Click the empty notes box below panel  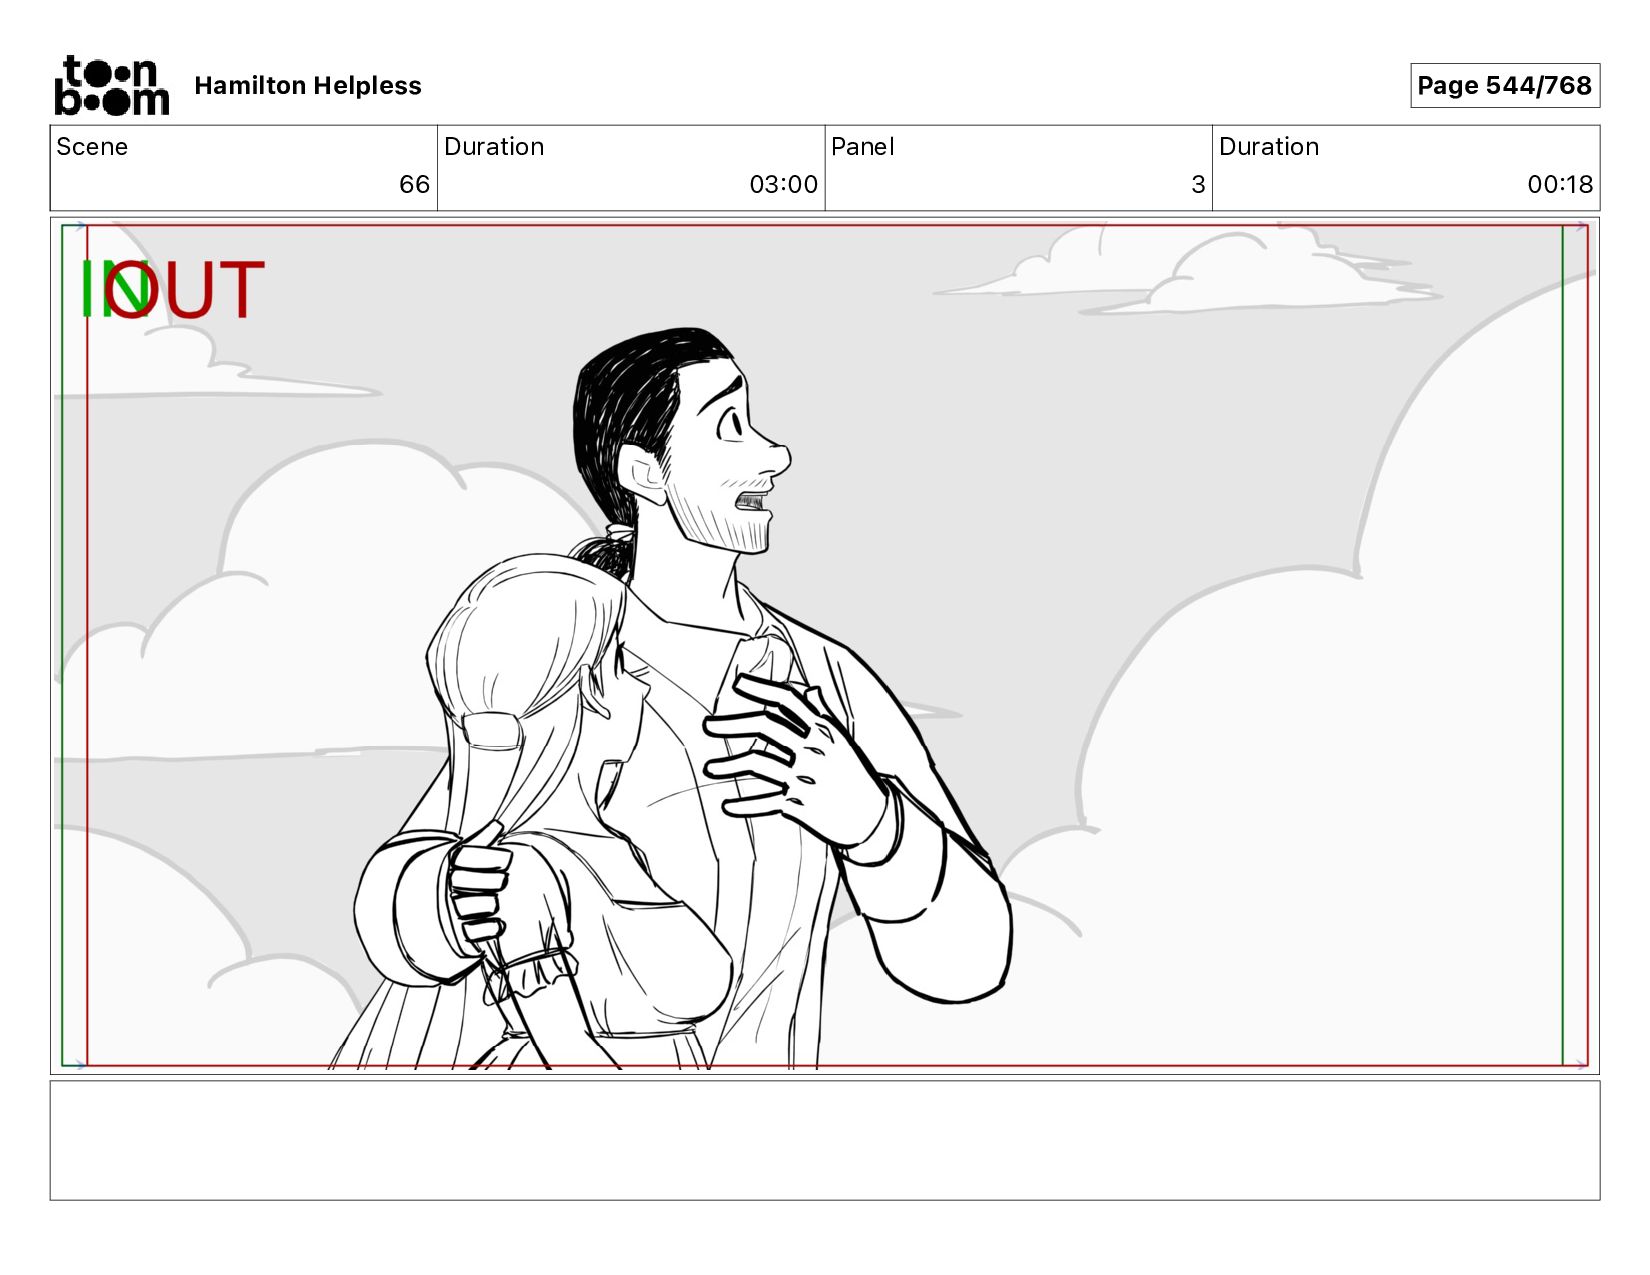(825, 1140)
